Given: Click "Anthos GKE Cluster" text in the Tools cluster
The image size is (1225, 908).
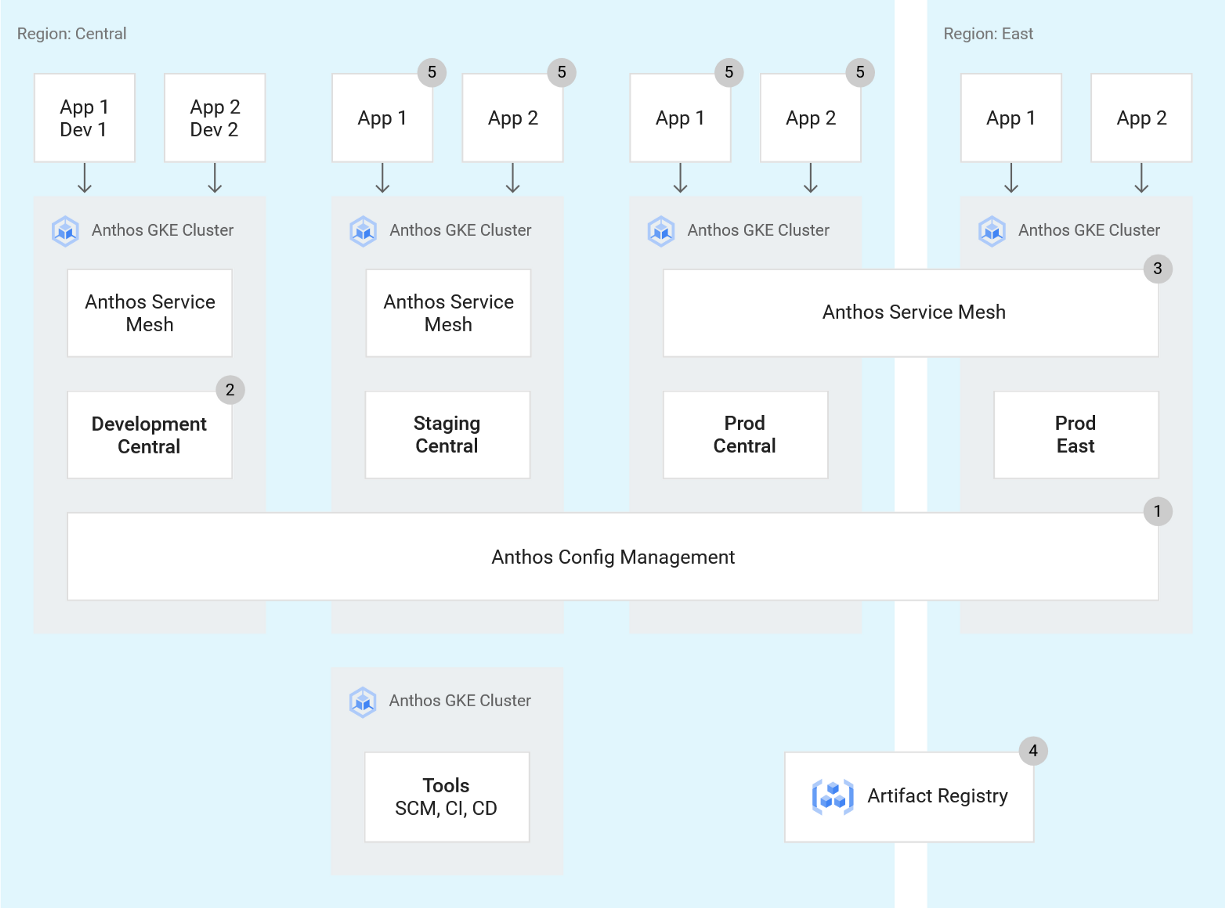Looking at the screenshot, I should [x=461, y=701].
